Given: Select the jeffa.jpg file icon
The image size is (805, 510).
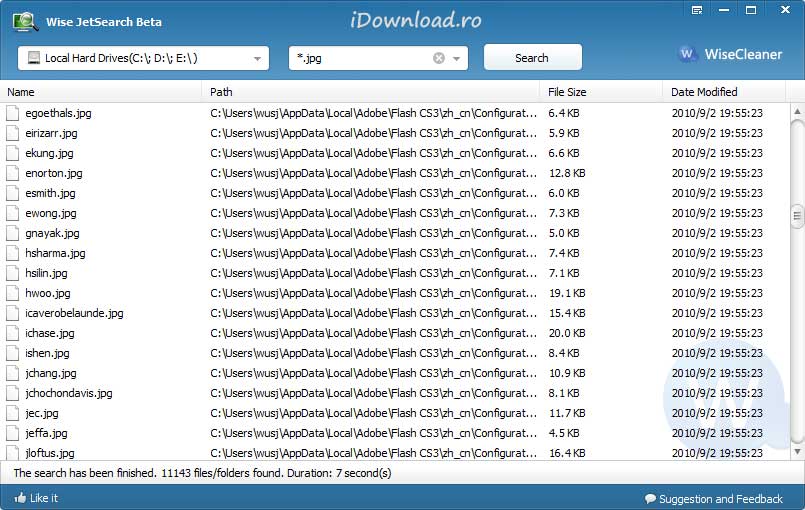Looking at the screenshot, I should 13,433.
